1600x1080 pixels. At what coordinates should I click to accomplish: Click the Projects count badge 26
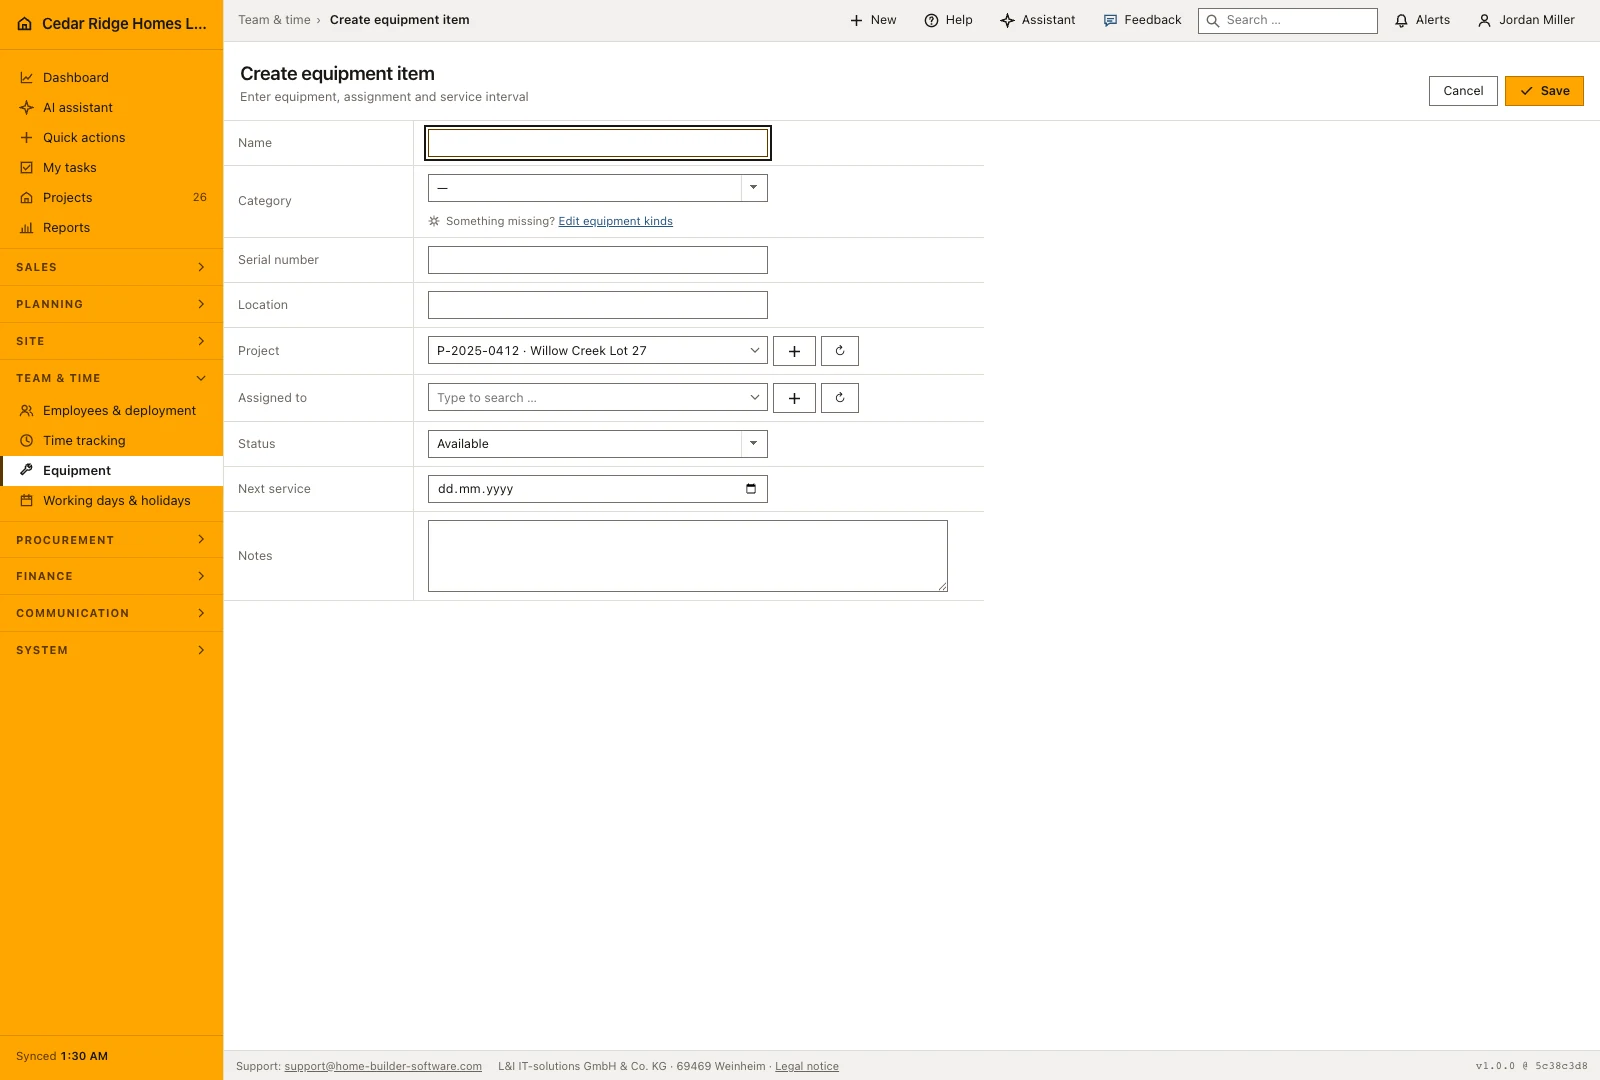(x=200, y=198)
